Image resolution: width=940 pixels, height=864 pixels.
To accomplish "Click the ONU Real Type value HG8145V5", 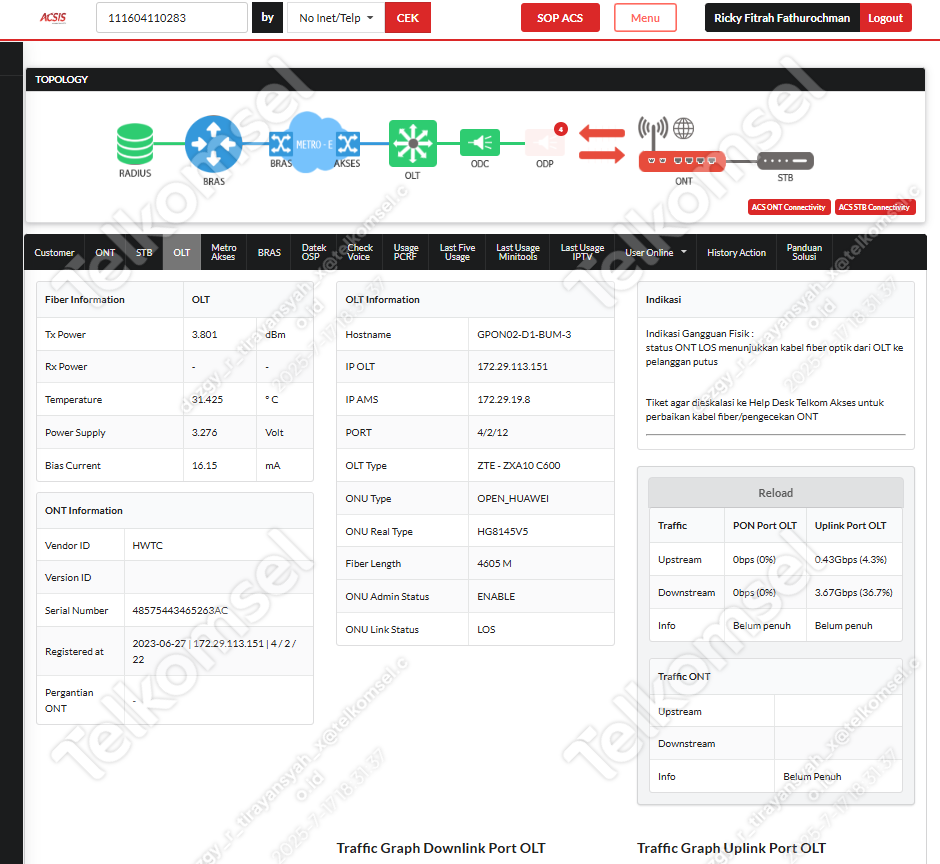I will (502, 531).
